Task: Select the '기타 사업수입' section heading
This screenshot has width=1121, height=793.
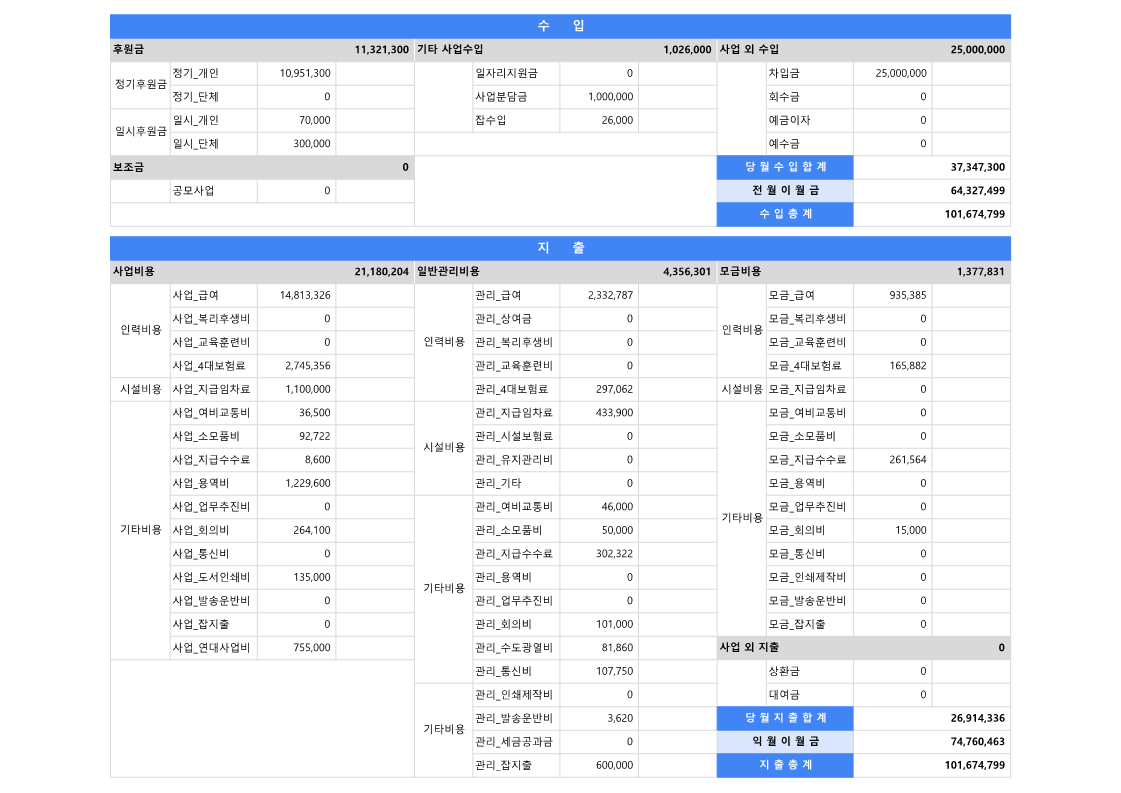Action: (x=450, y=49)
